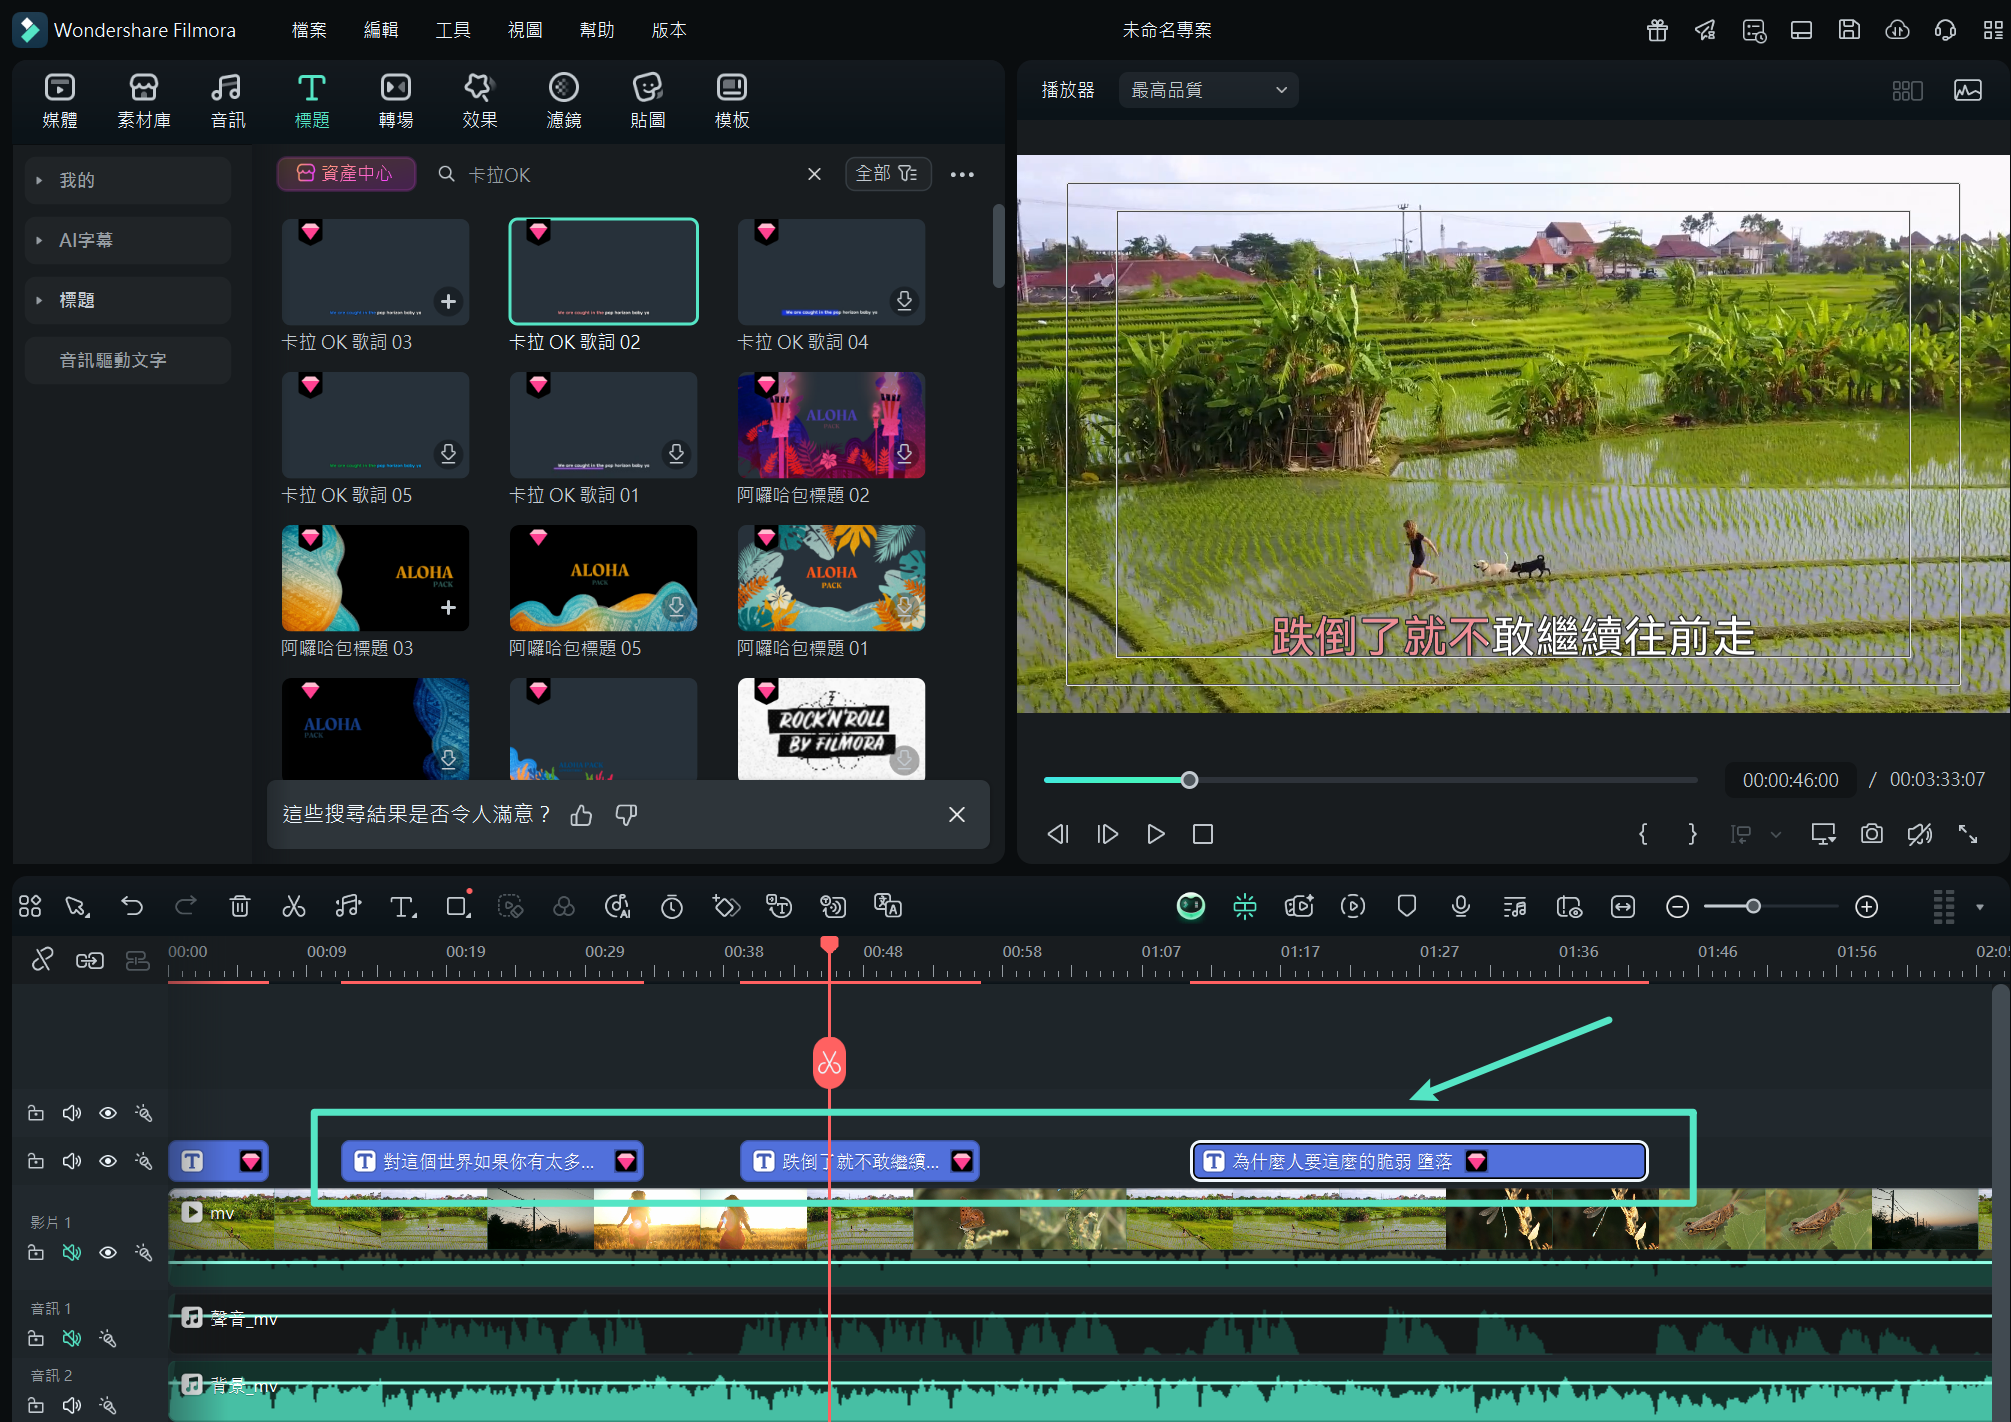Open the 濾鏡 filters tab

click(564, 101)
